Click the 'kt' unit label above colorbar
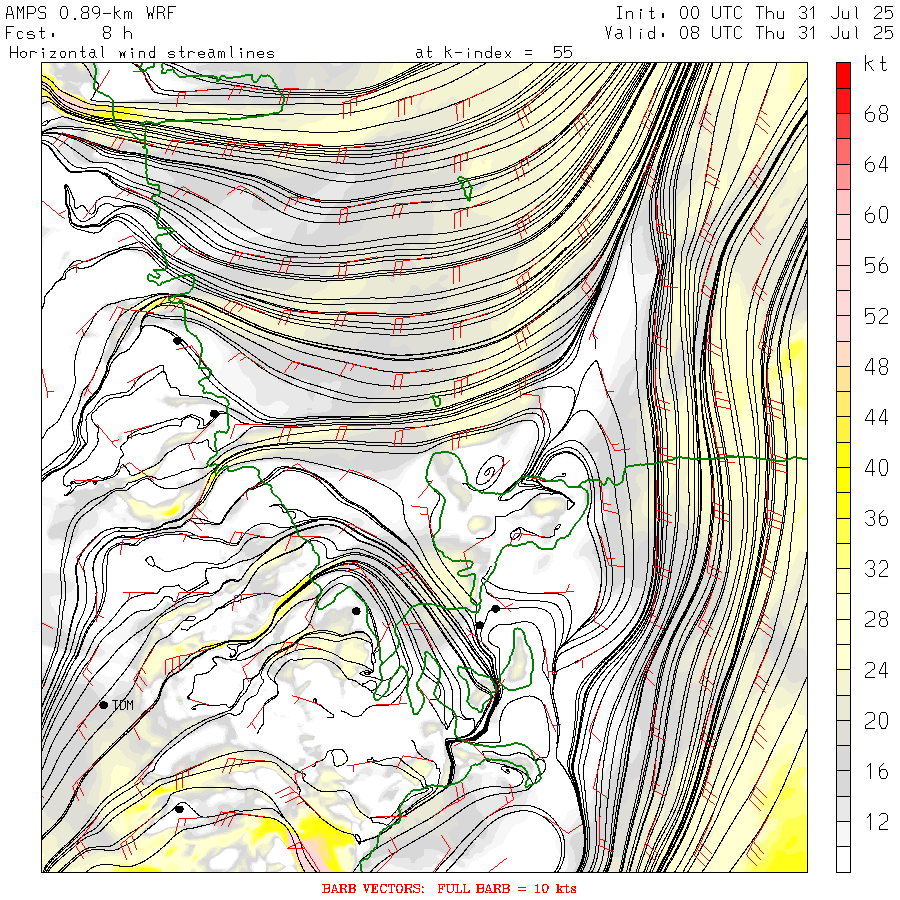This screenshot has width=900, height=900. [876, 64]
